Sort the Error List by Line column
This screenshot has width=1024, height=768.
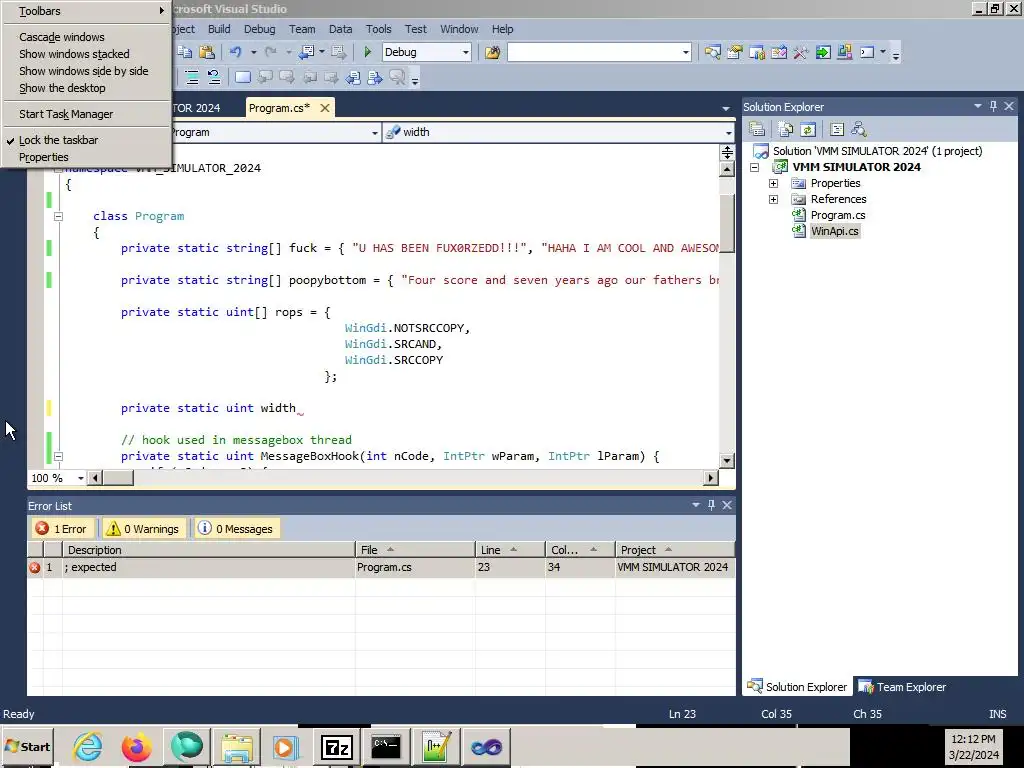point(509,550)
